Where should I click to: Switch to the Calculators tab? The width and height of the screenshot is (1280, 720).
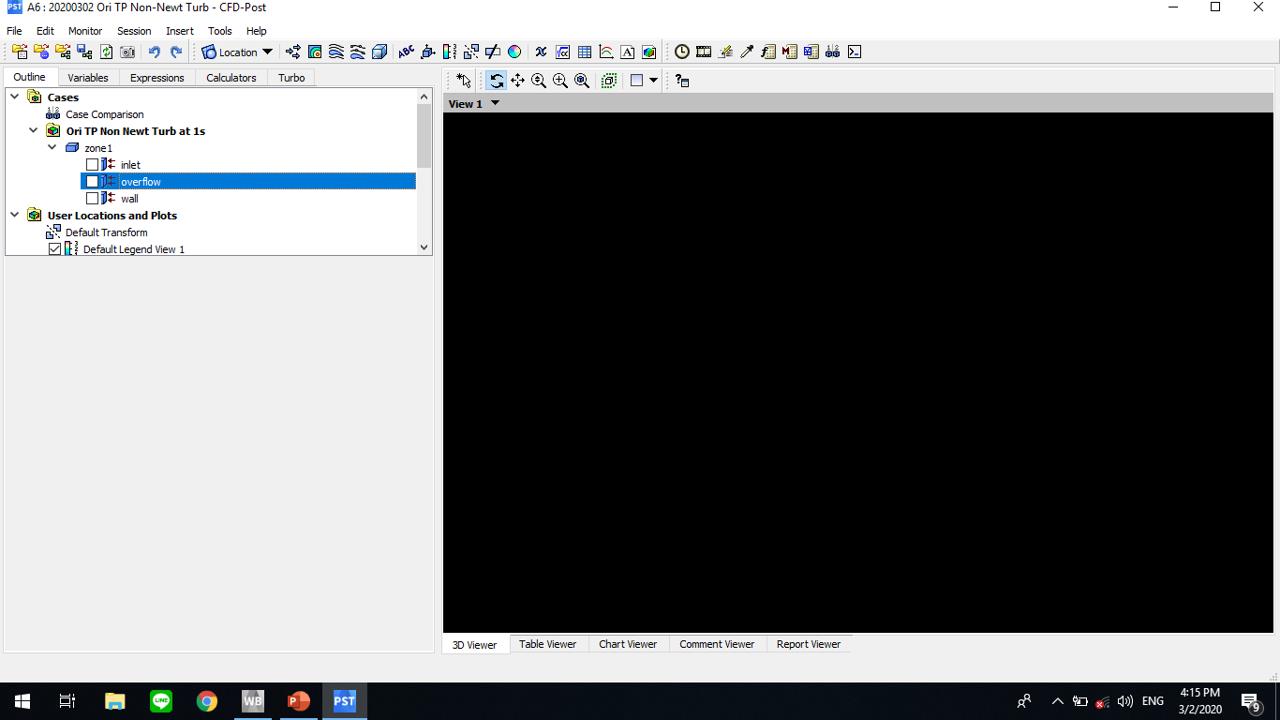231,78
